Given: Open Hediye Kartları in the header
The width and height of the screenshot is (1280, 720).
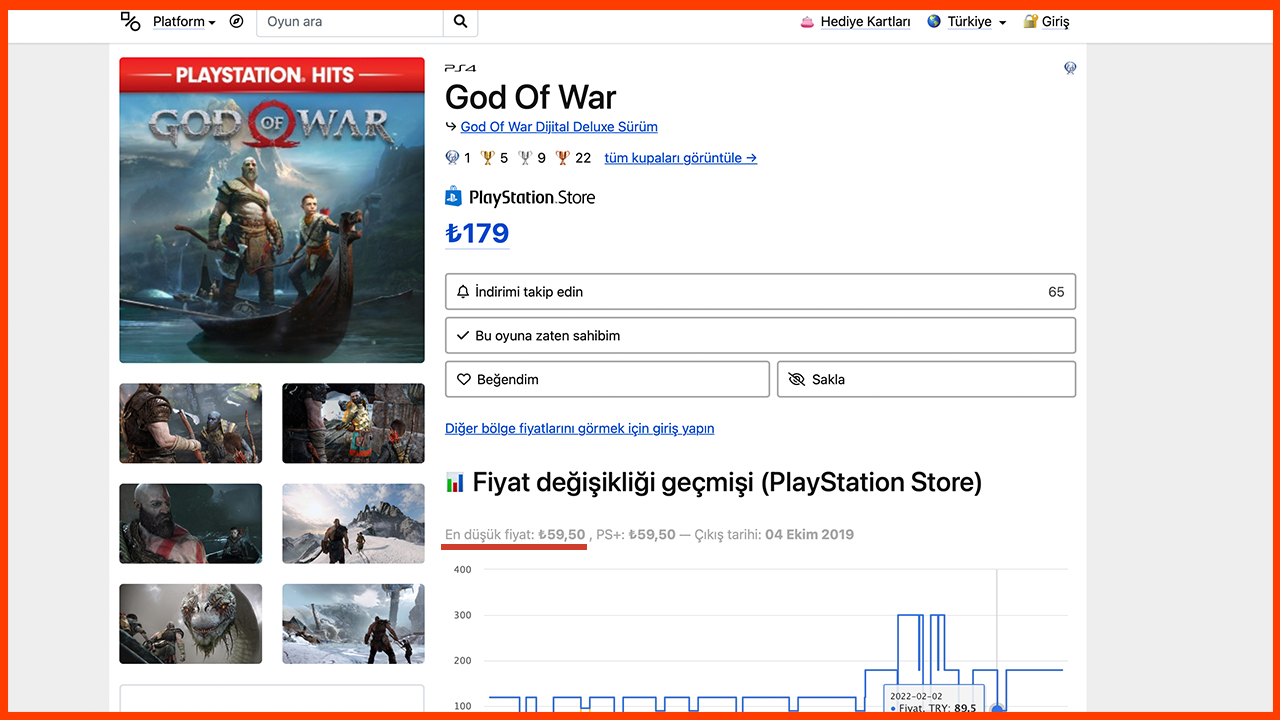Looking at the screenshot, I should 865,22.
